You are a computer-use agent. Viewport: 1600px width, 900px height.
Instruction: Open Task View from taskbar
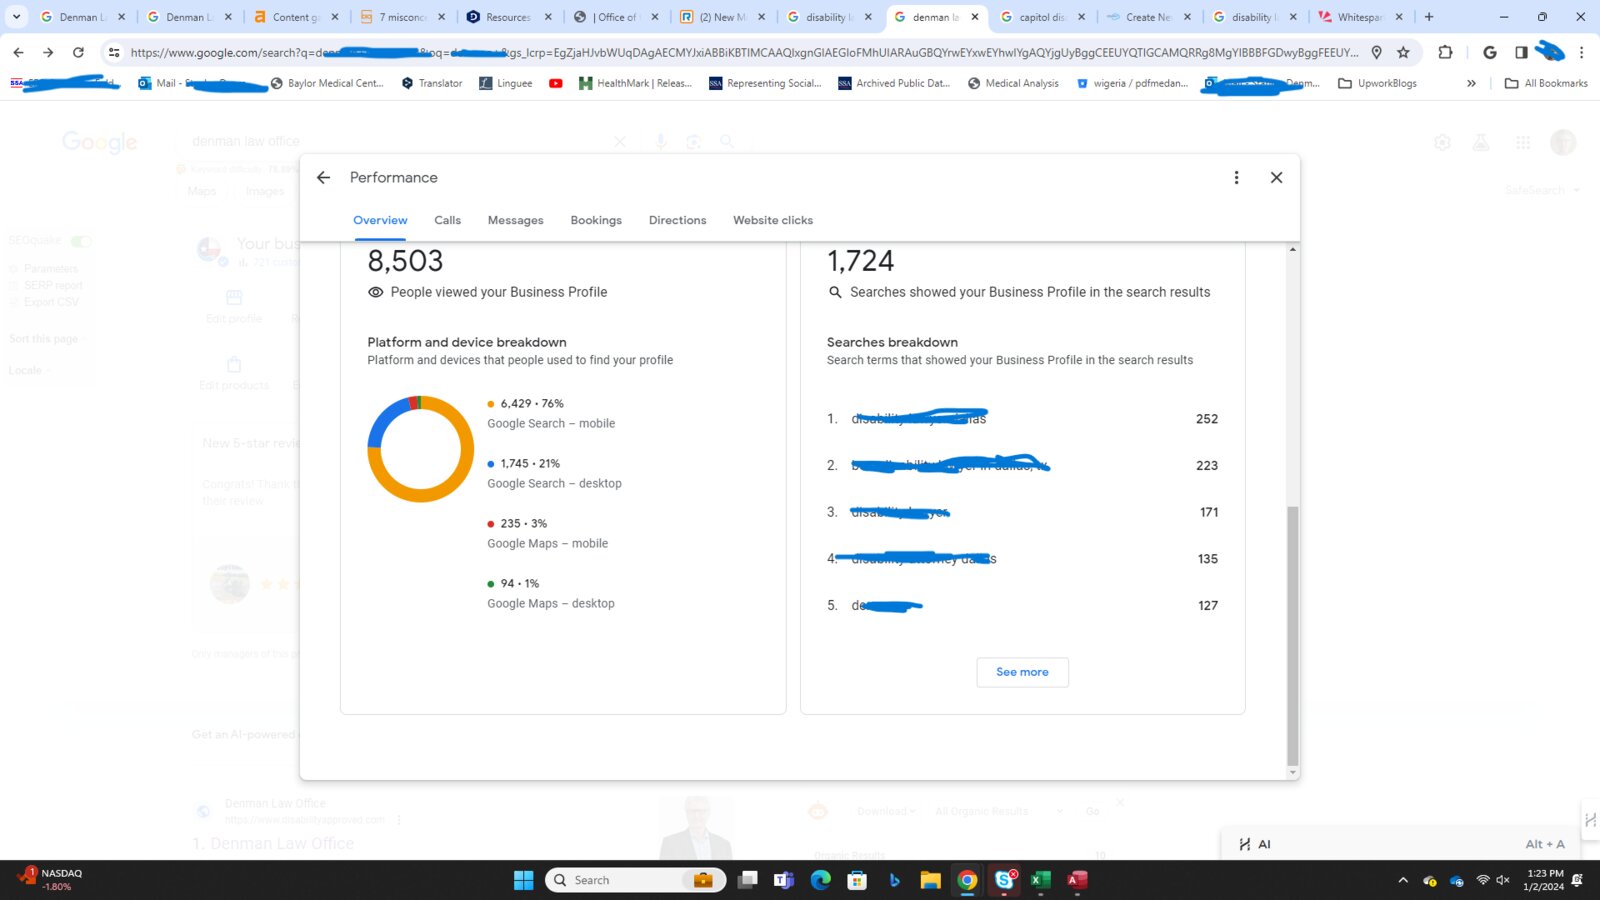[x=748, y=880]
